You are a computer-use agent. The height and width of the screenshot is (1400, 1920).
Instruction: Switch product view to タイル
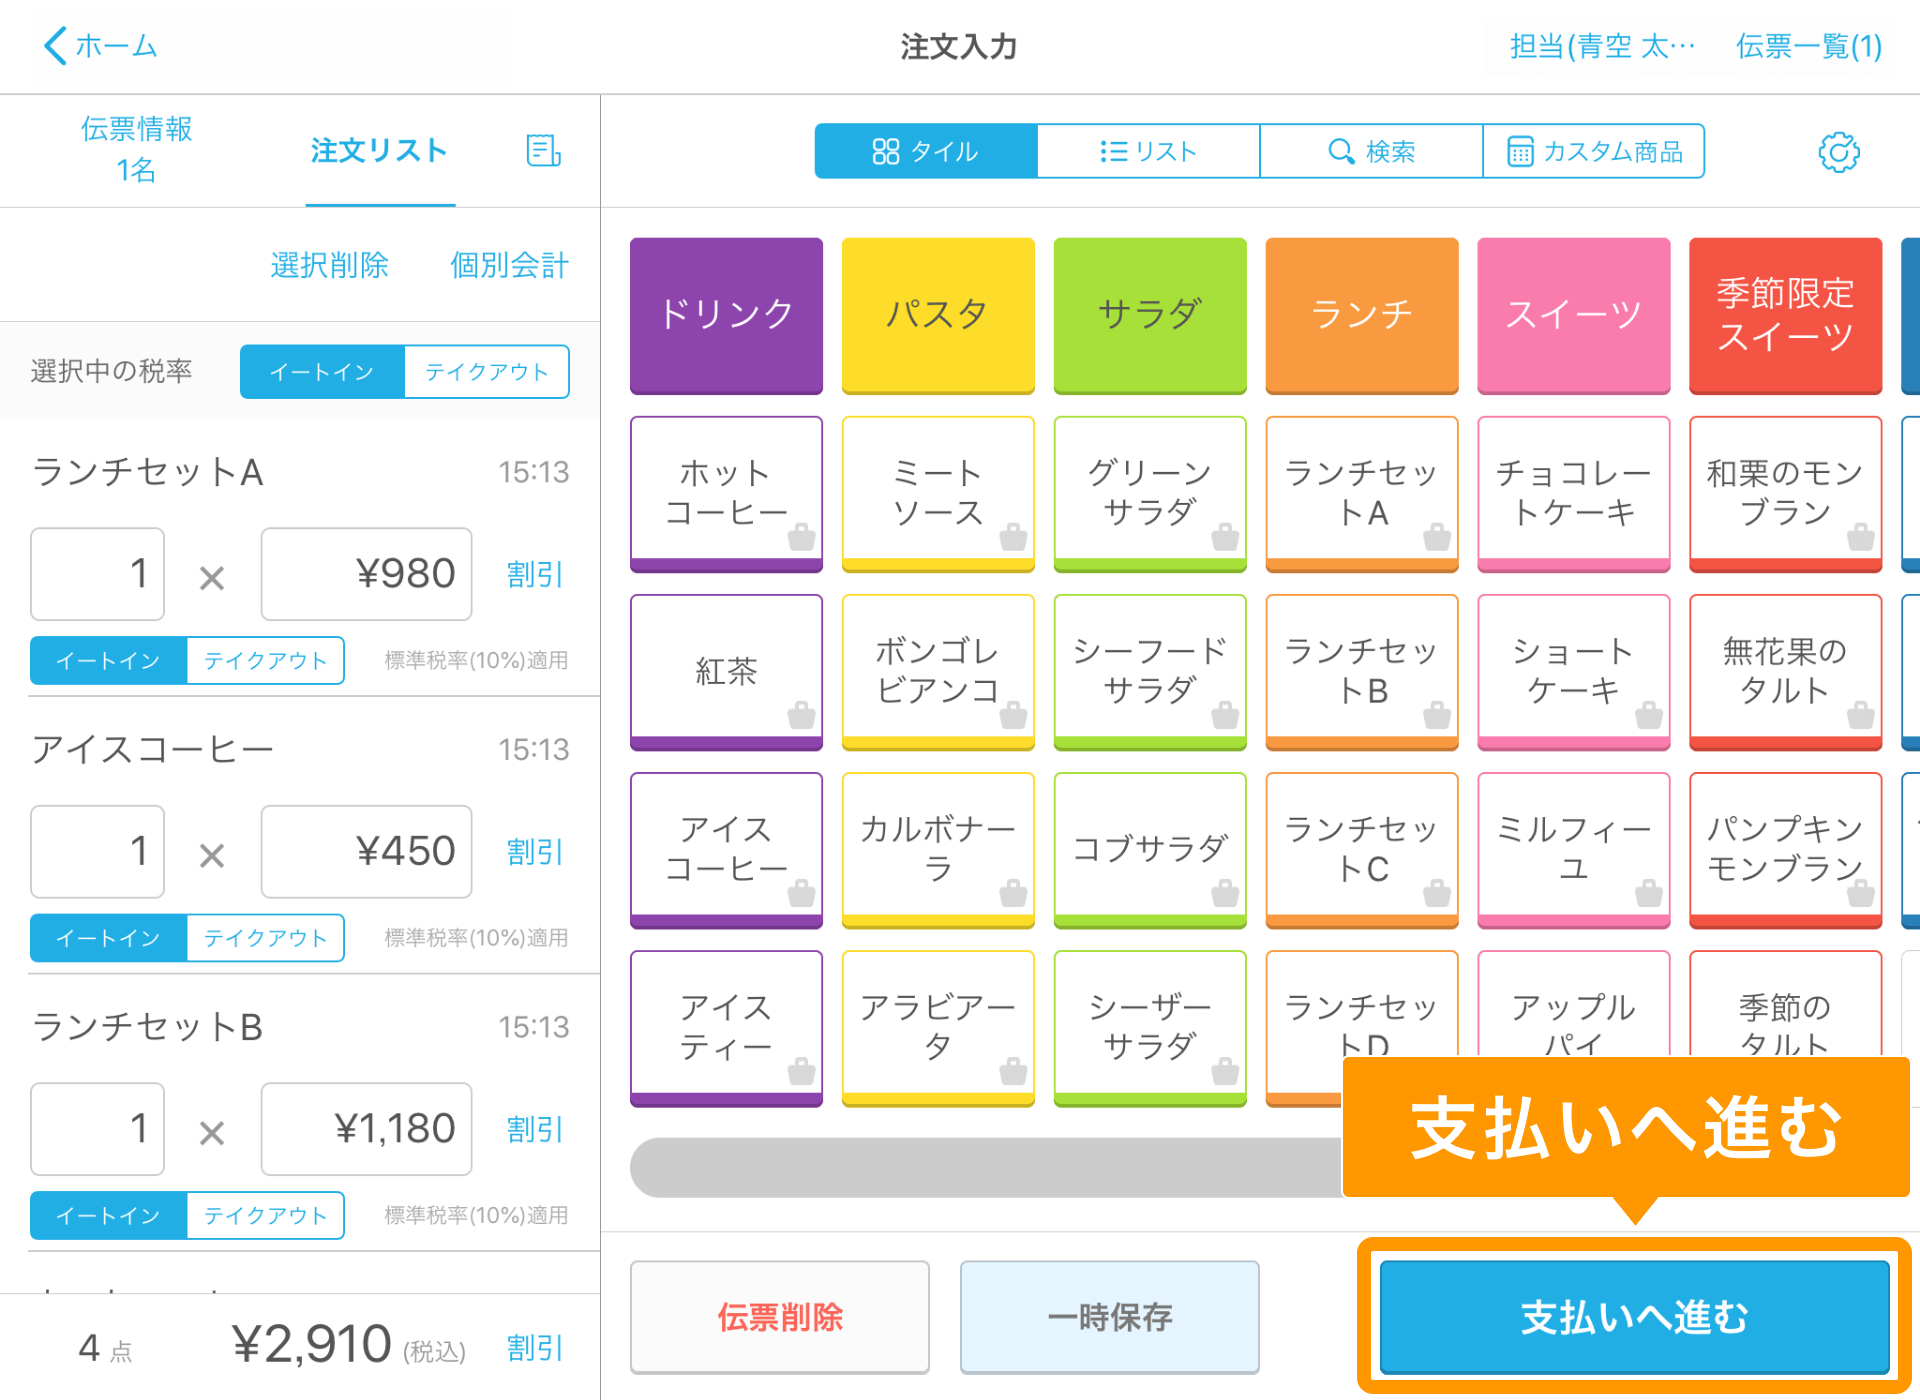(926, 151)
